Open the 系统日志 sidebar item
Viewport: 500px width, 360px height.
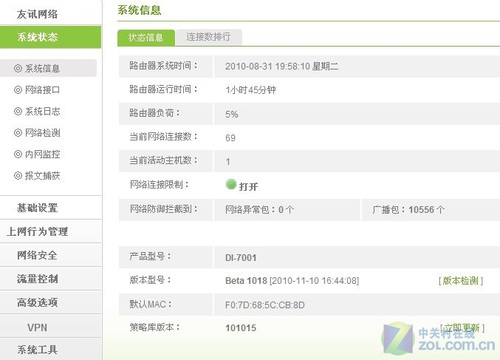(x=42, y=111)
